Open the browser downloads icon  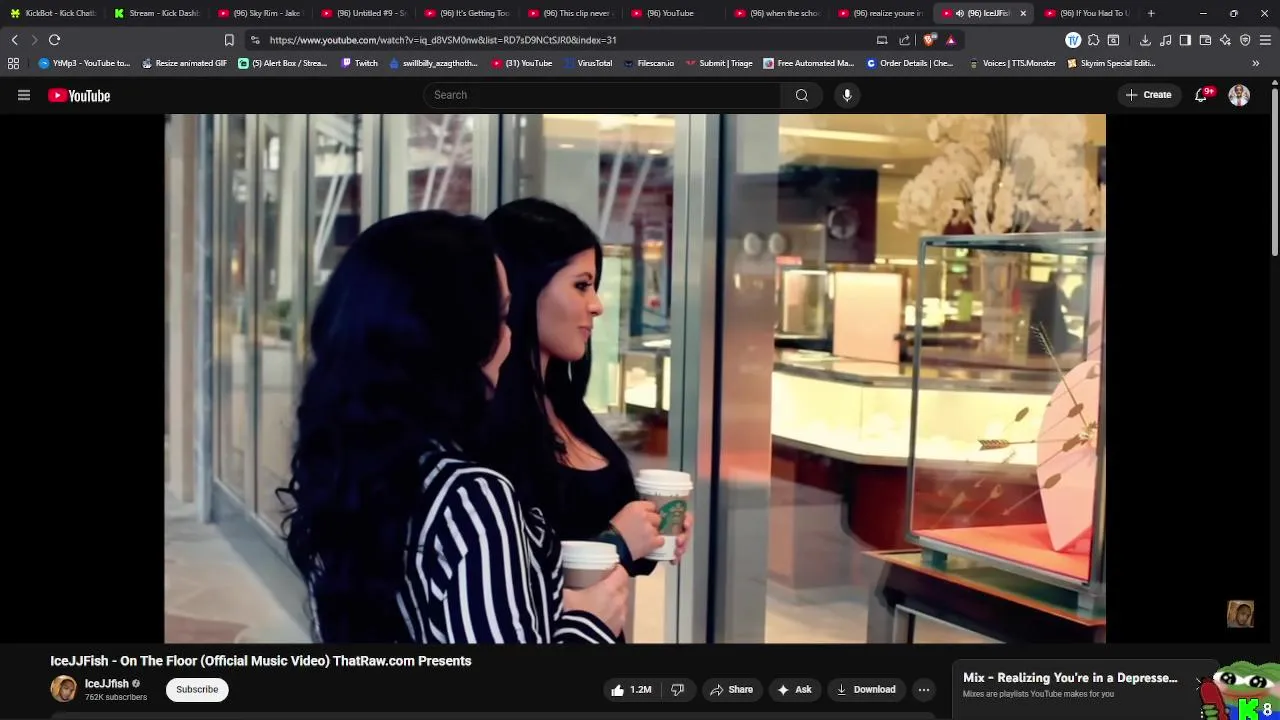pos(1145,40)
